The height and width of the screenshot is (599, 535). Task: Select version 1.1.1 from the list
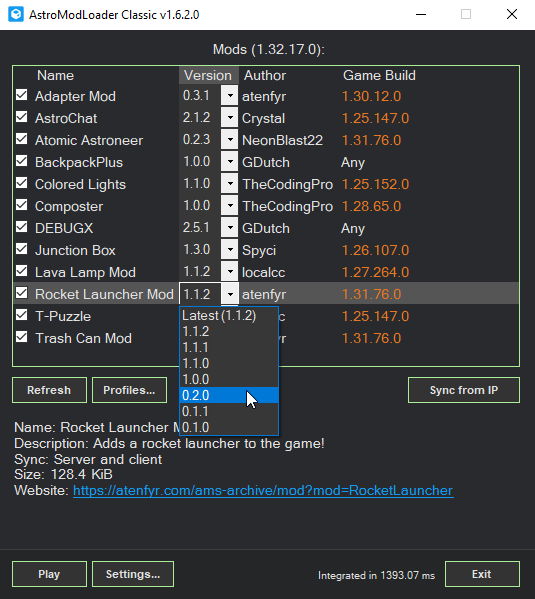[x=229, y=348]
